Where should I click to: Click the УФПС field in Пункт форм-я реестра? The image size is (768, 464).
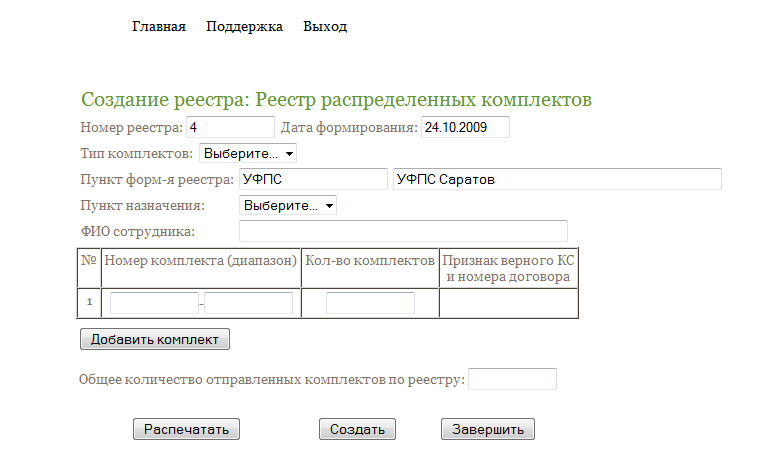(x=313, y=179)
